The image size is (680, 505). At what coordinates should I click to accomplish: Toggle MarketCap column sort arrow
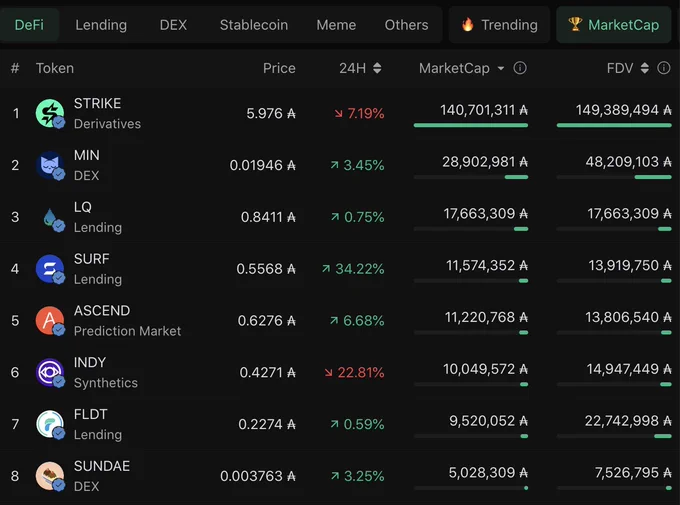(x=501, y=68)
